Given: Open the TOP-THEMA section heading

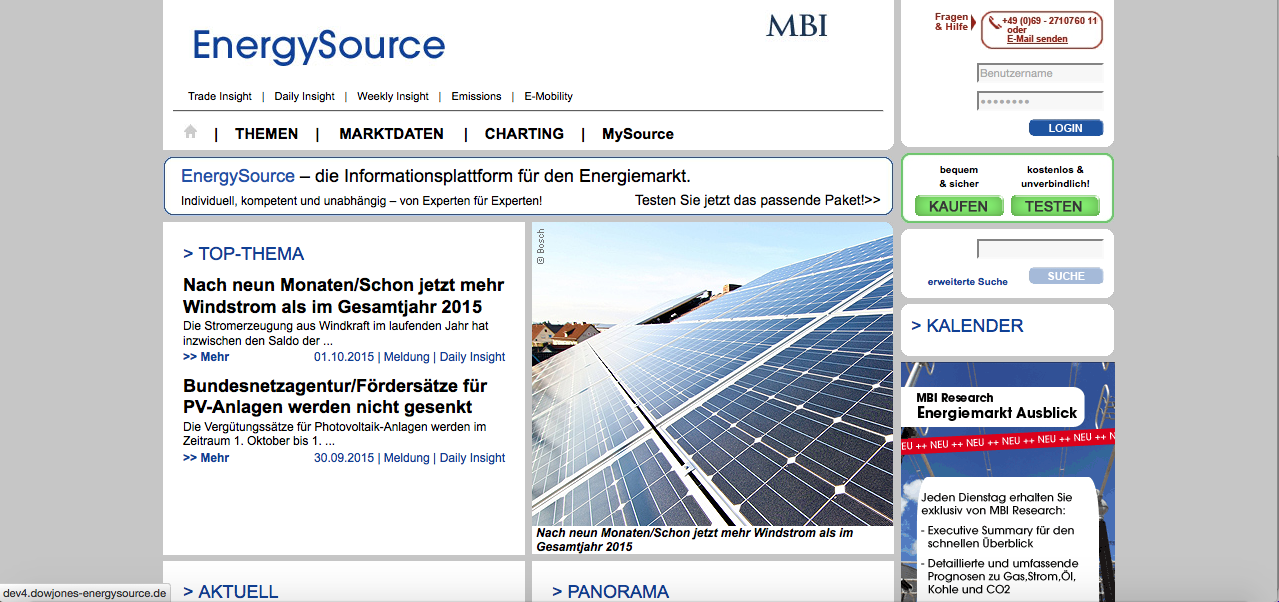Looking at the screenshot, I should (244, 254).
